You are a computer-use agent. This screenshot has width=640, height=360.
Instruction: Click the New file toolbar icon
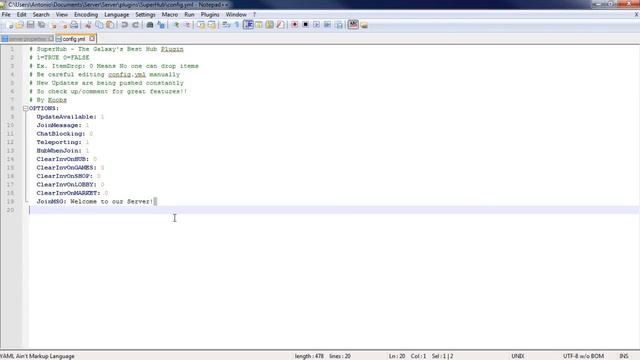point(10,25)
